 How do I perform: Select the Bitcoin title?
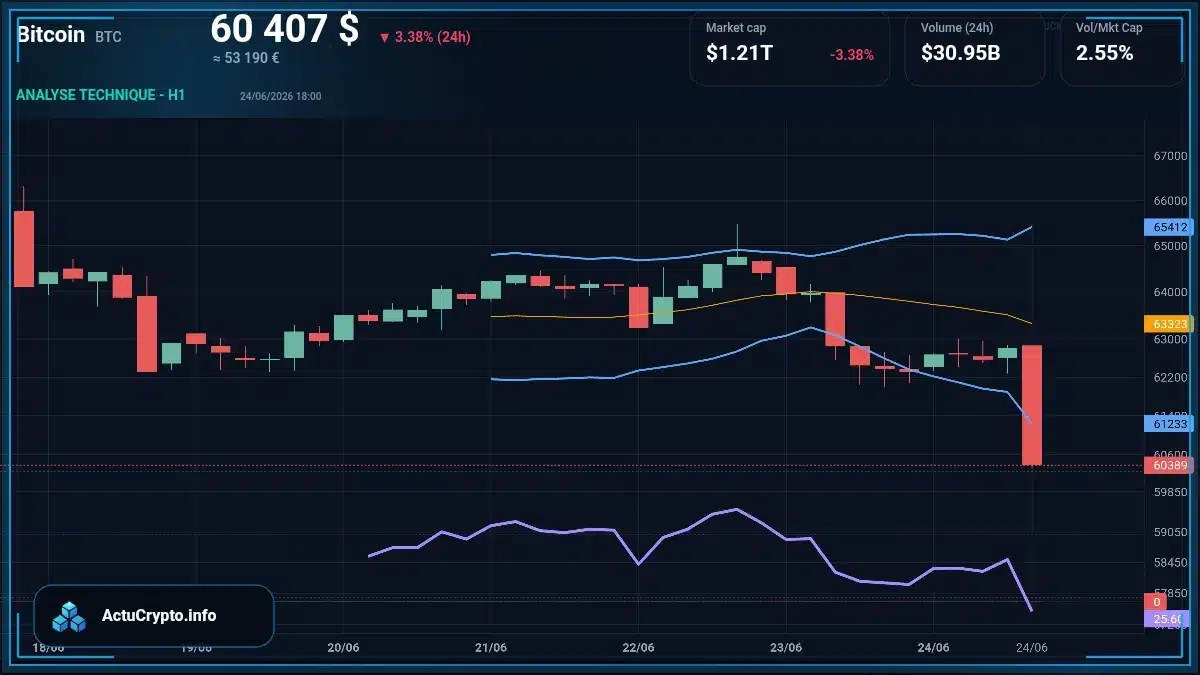pyautogui.click(x=51, y=34)
